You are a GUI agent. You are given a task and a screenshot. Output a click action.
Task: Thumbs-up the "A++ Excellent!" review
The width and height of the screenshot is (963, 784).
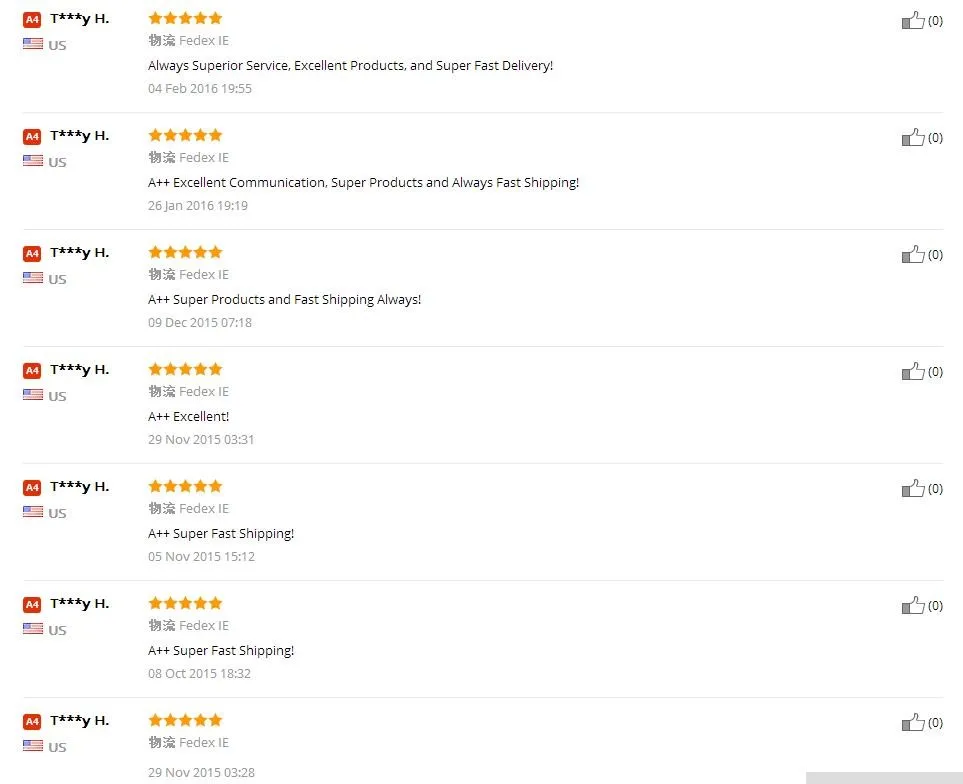click(913, 372)
